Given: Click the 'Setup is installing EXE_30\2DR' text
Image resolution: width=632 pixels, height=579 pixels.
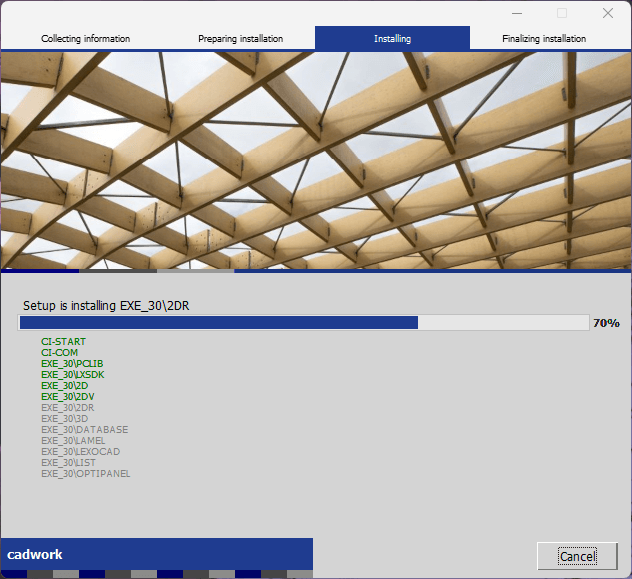Looking at the screenshot, I should tap(106, 306).
